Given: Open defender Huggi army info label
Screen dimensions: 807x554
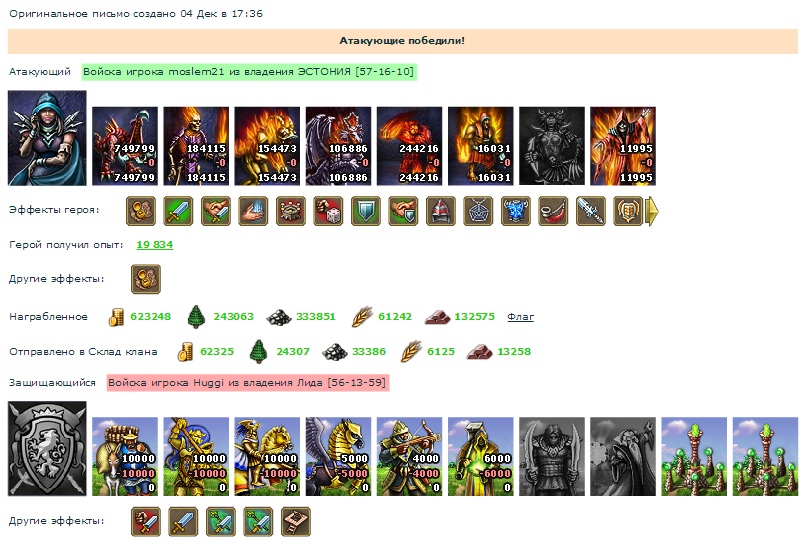Looking at the screenshot, I should (x=248, y=383).
